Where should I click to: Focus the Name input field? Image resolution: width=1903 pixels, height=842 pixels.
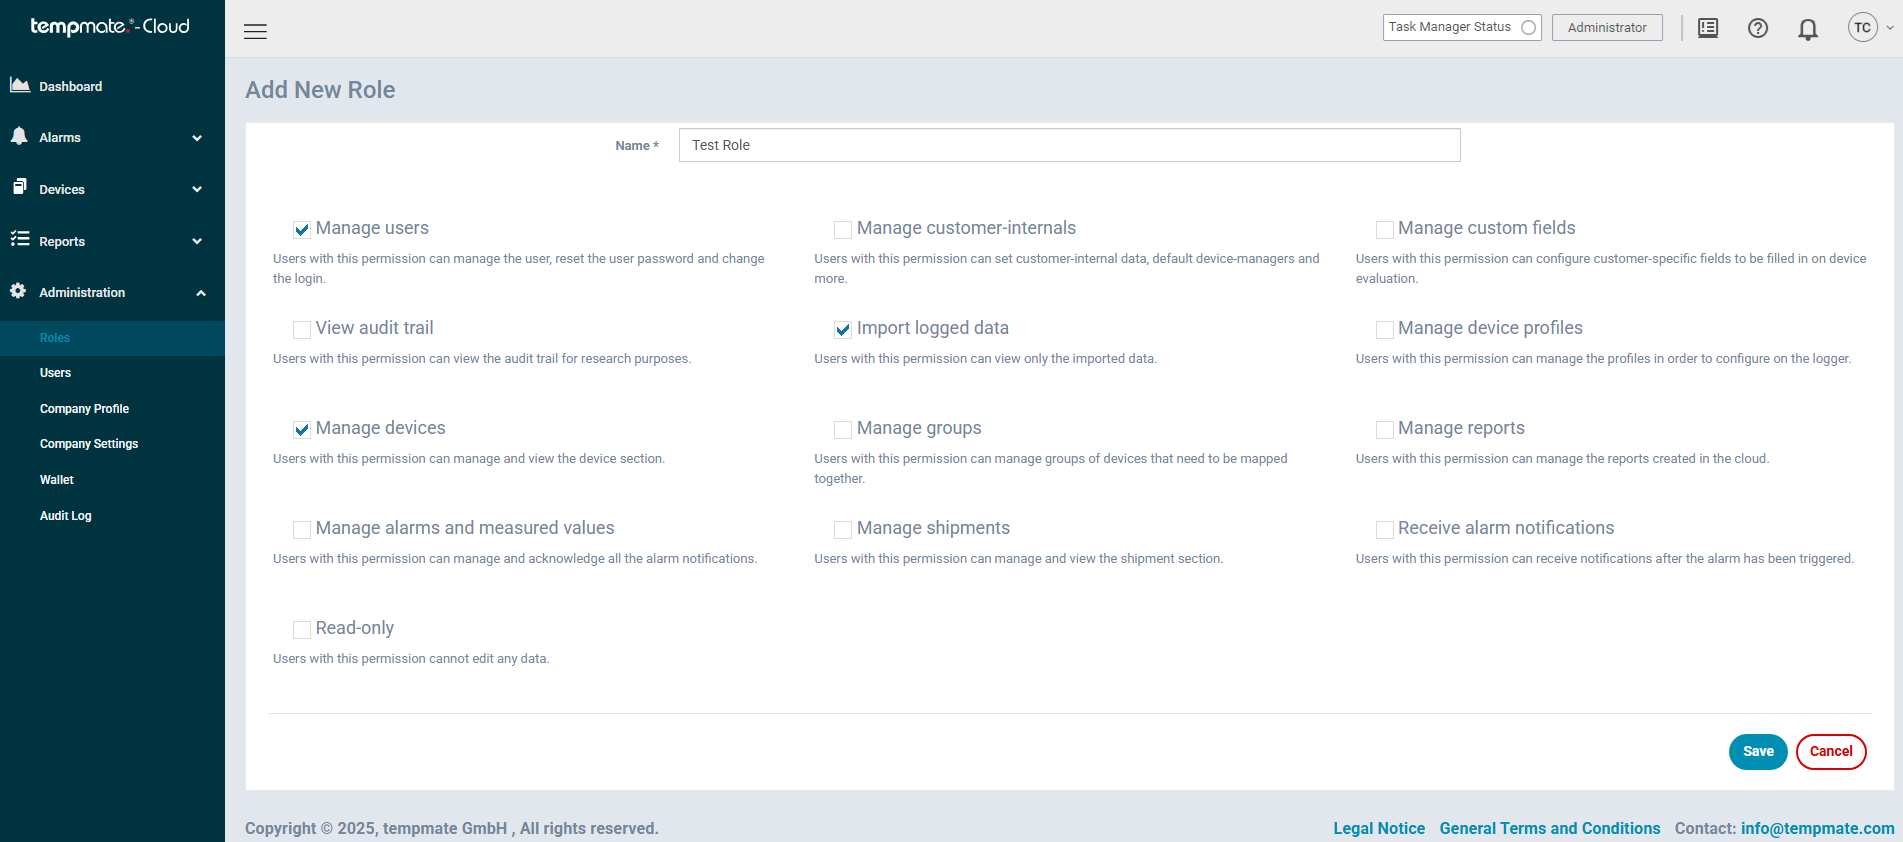point(1069,145)
